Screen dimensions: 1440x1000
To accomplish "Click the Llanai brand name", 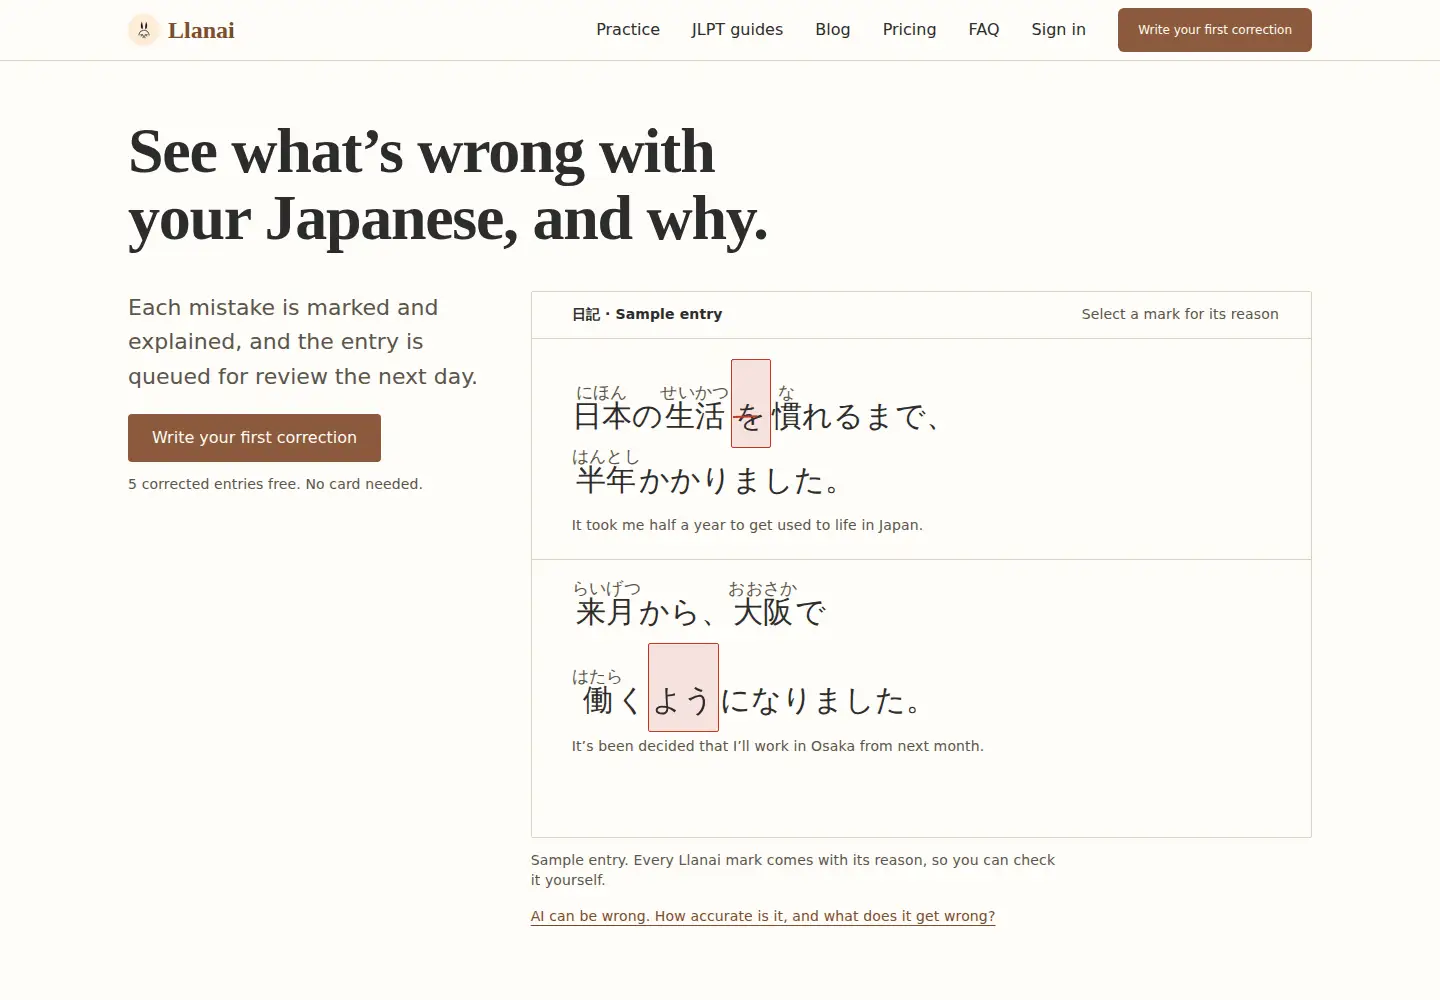I will (x=201, y=30).
